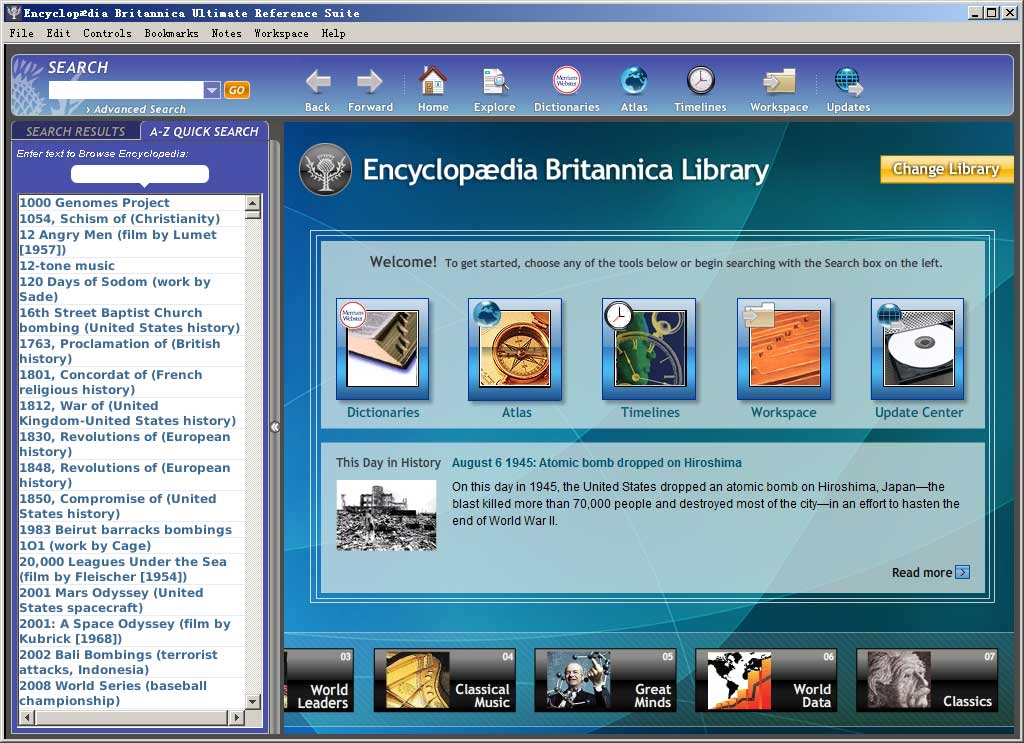The width and height of the screenshot is (1024, 743).
Task: Click the Forward arrow icon
Action: pos(370,82)
